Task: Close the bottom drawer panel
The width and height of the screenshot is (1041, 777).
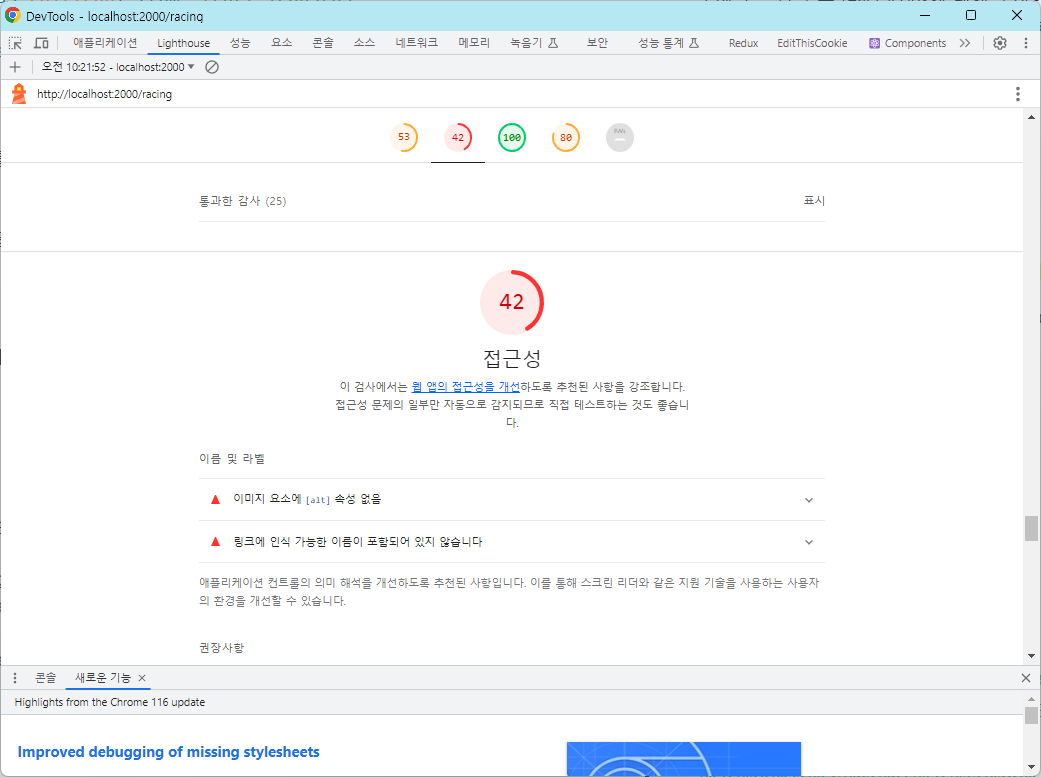Action: [x=1026, y=678]
